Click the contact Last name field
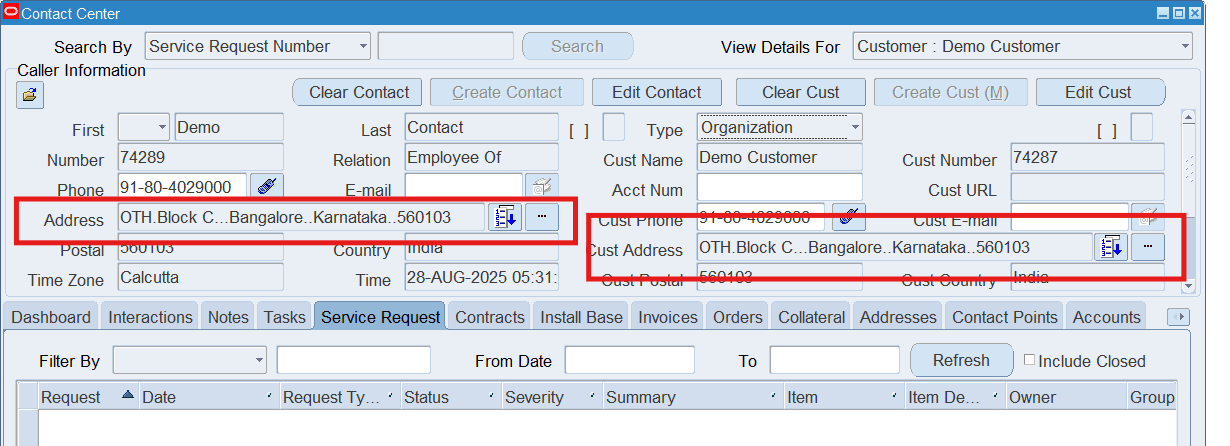 (482, 127)
